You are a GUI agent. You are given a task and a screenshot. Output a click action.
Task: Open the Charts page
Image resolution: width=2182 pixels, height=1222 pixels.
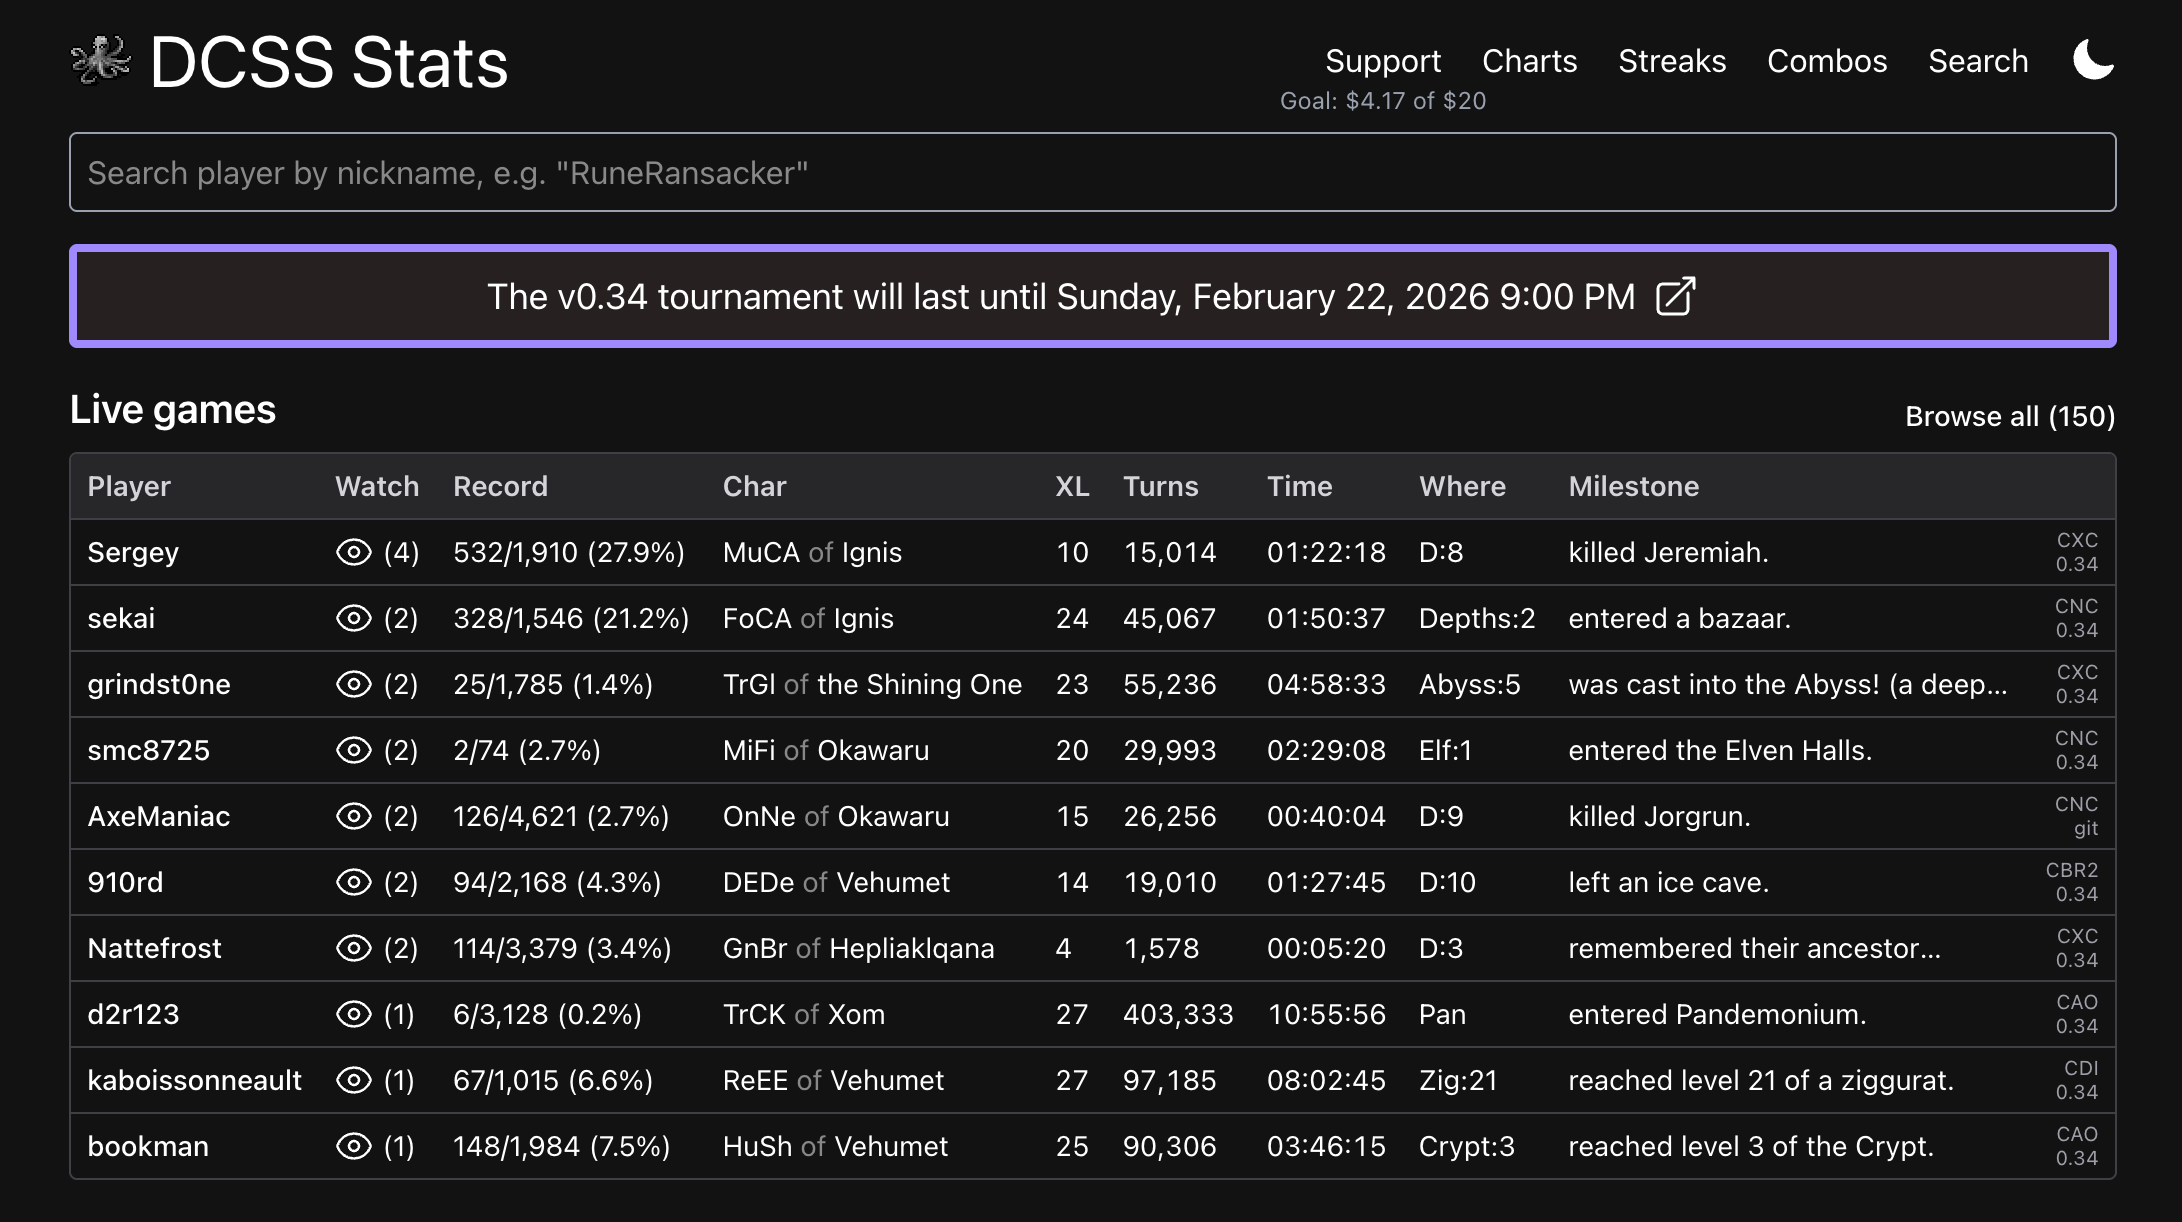(1529, 61)
